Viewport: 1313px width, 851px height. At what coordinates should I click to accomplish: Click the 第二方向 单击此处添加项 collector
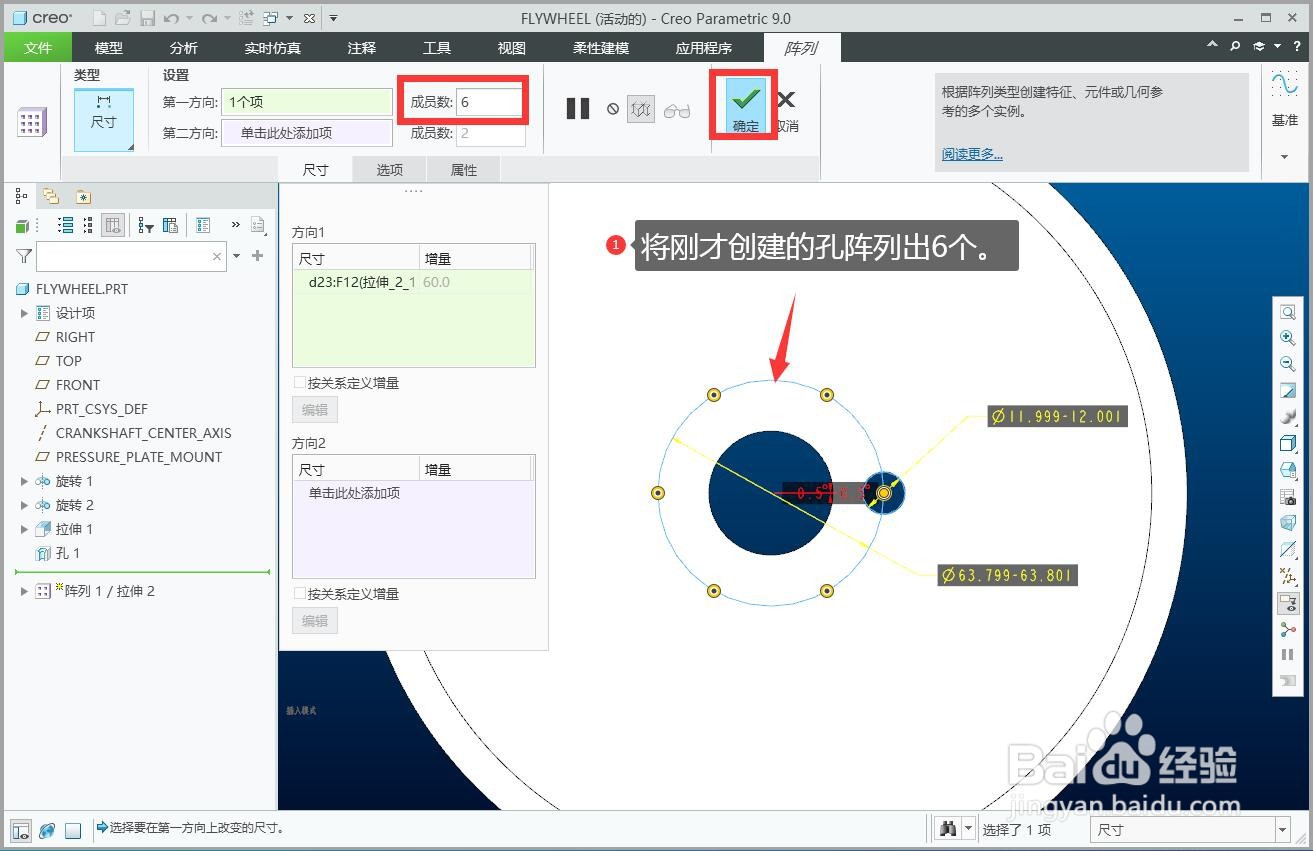coord(306,133)
